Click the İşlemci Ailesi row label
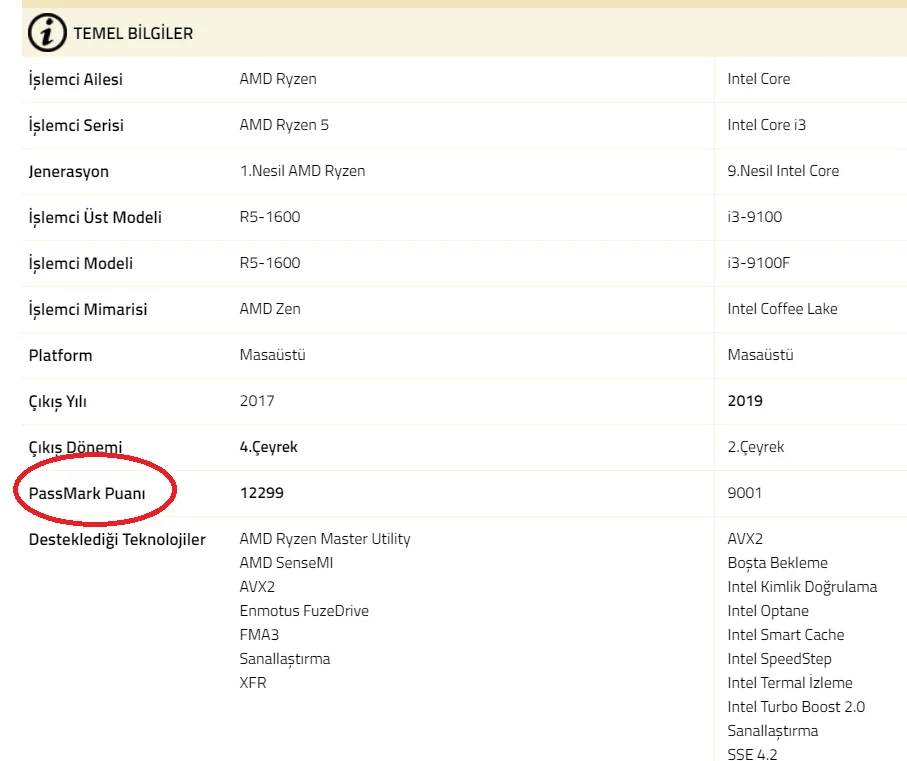This screenshot has width=907, height=761. [x=76, y=80]
